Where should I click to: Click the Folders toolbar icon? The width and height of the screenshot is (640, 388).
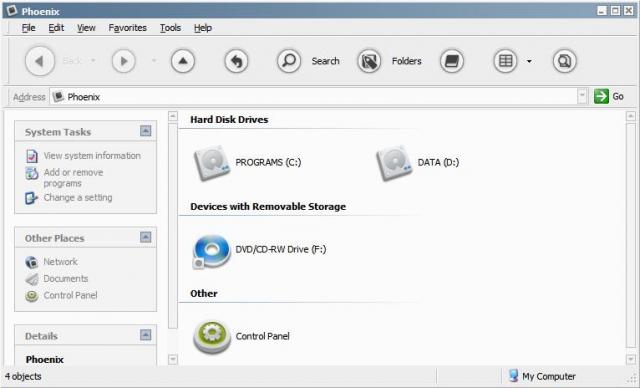369,61
